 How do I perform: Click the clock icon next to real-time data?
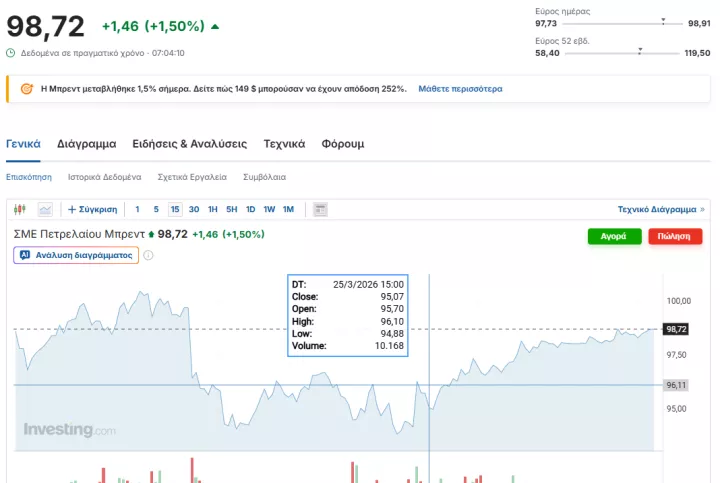(x=11, y=53)
